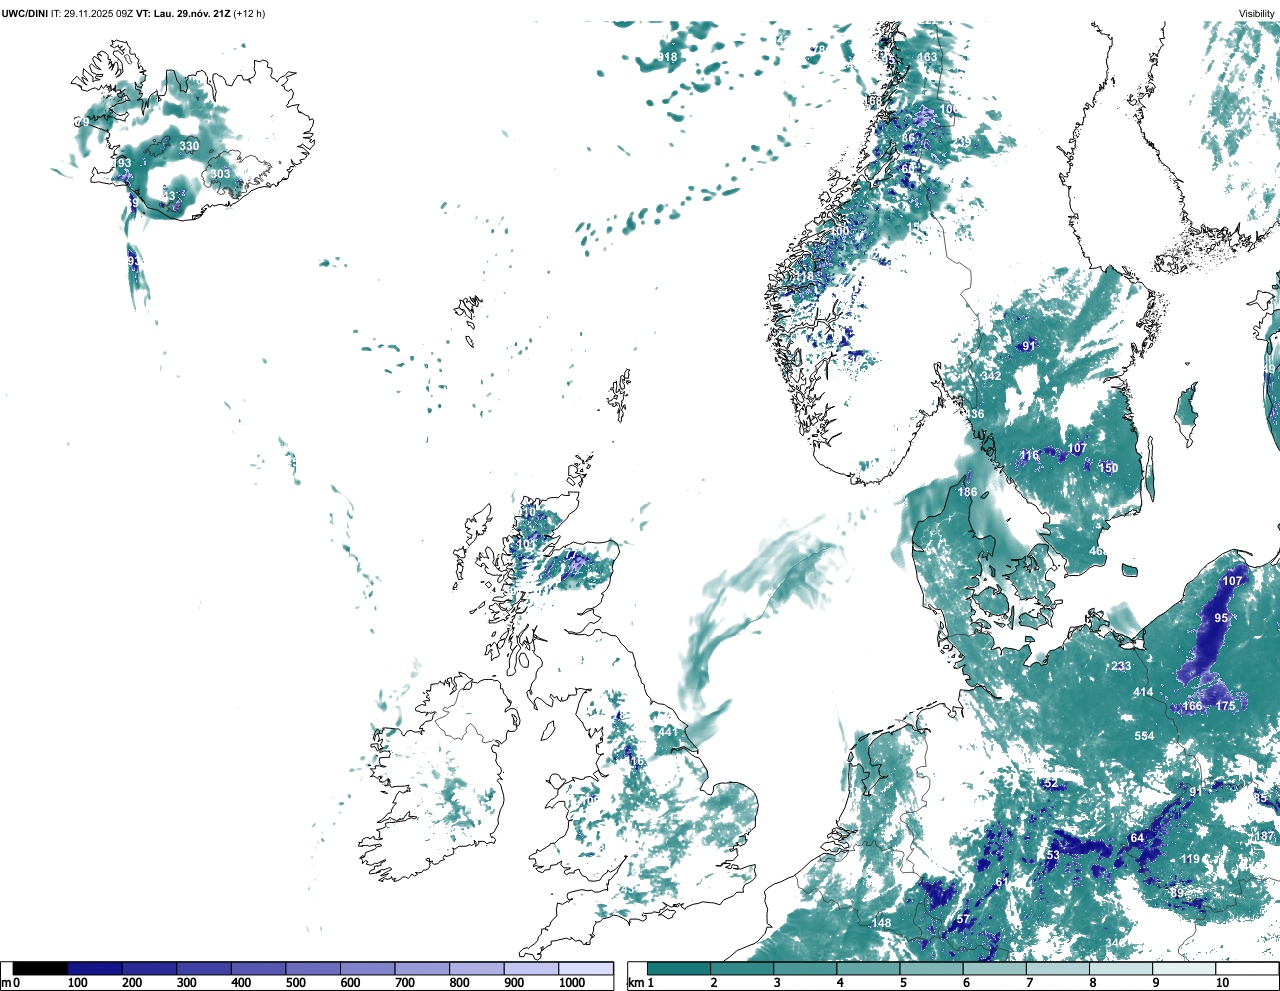Select the palest lavender swatch past 1000 m
The width and height of the screenshot is (1280, 991).
click(x=586, y=968)
